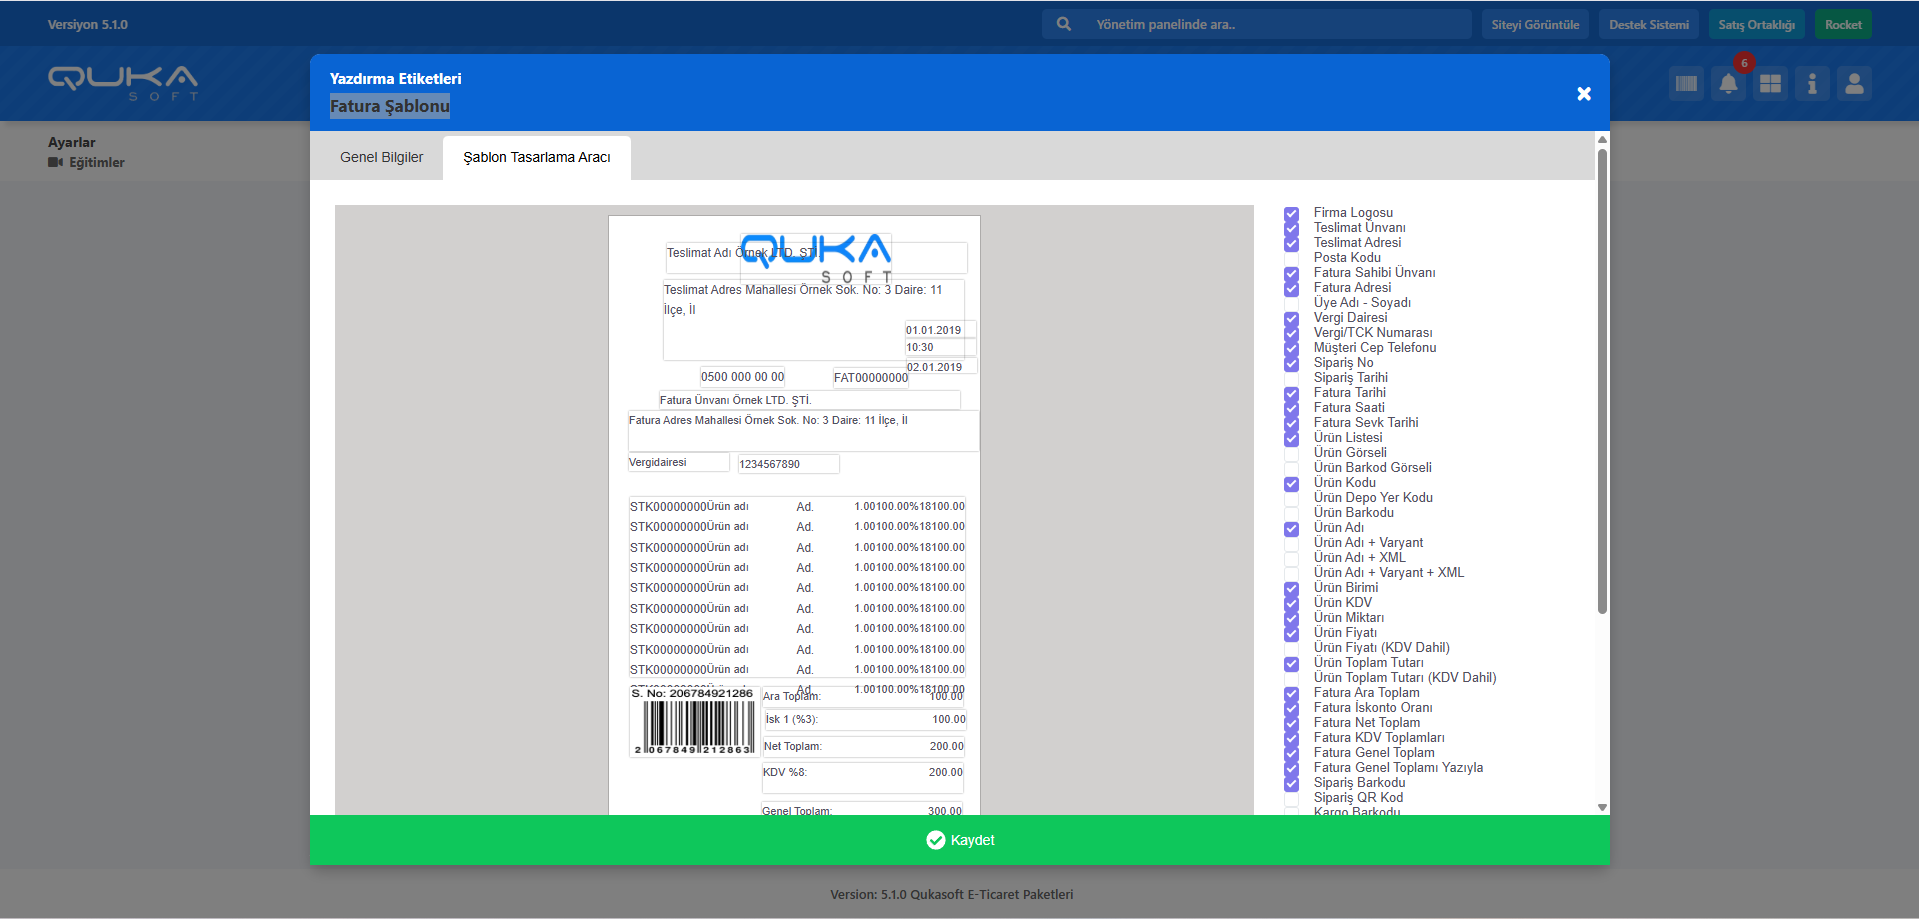Disable the Fatura KDV Toplamları checkbox

click(1291, 738)
